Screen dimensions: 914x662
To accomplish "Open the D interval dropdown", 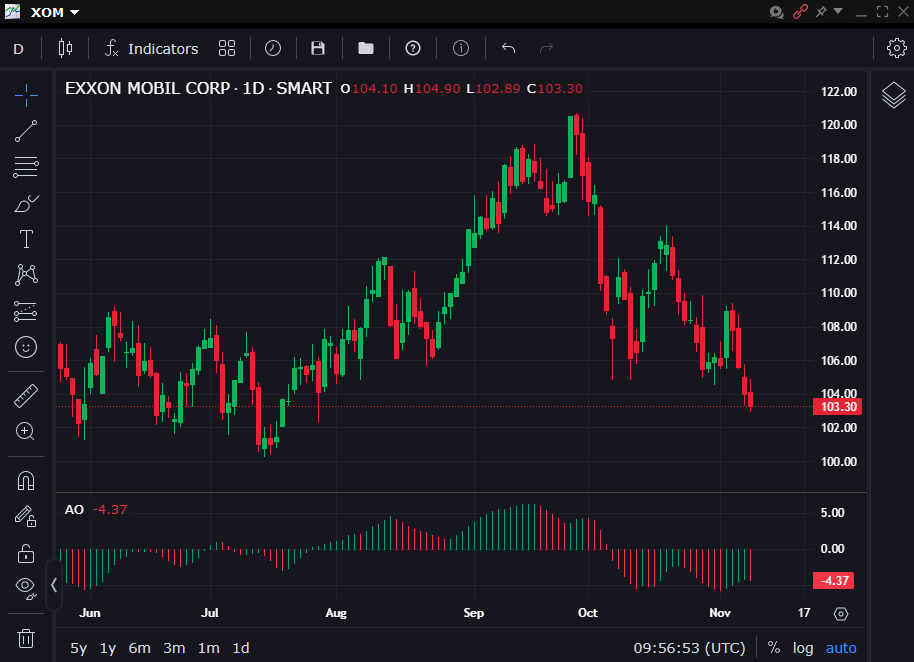I will click(x=18, y=48).
